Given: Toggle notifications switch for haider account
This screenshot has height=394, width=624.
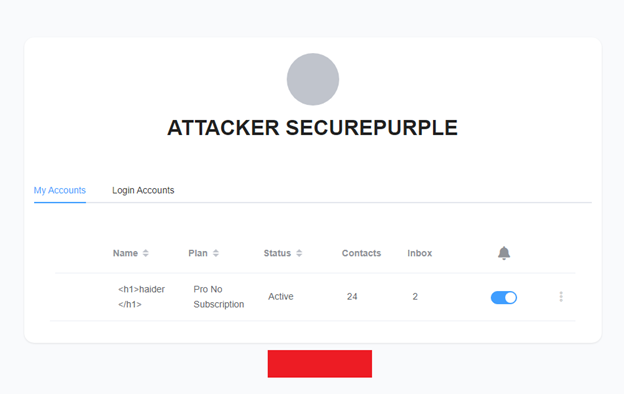Looking at the screenshot, I should click(x=504, y=297).
